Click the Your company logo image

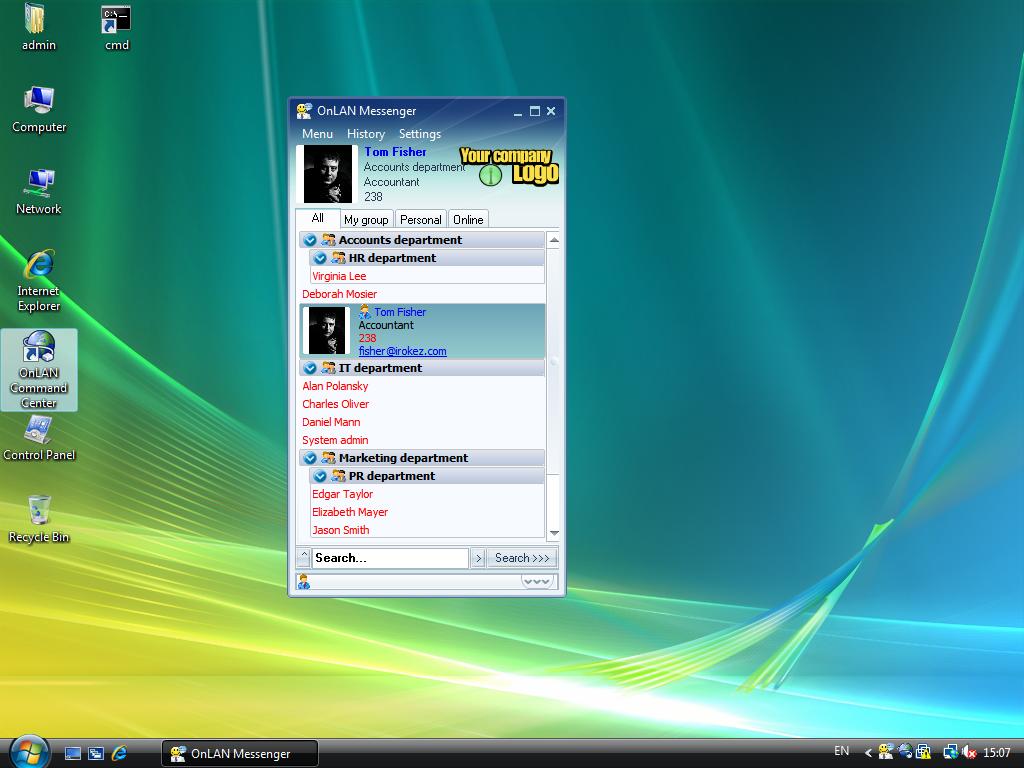click(x=507, y=165)
